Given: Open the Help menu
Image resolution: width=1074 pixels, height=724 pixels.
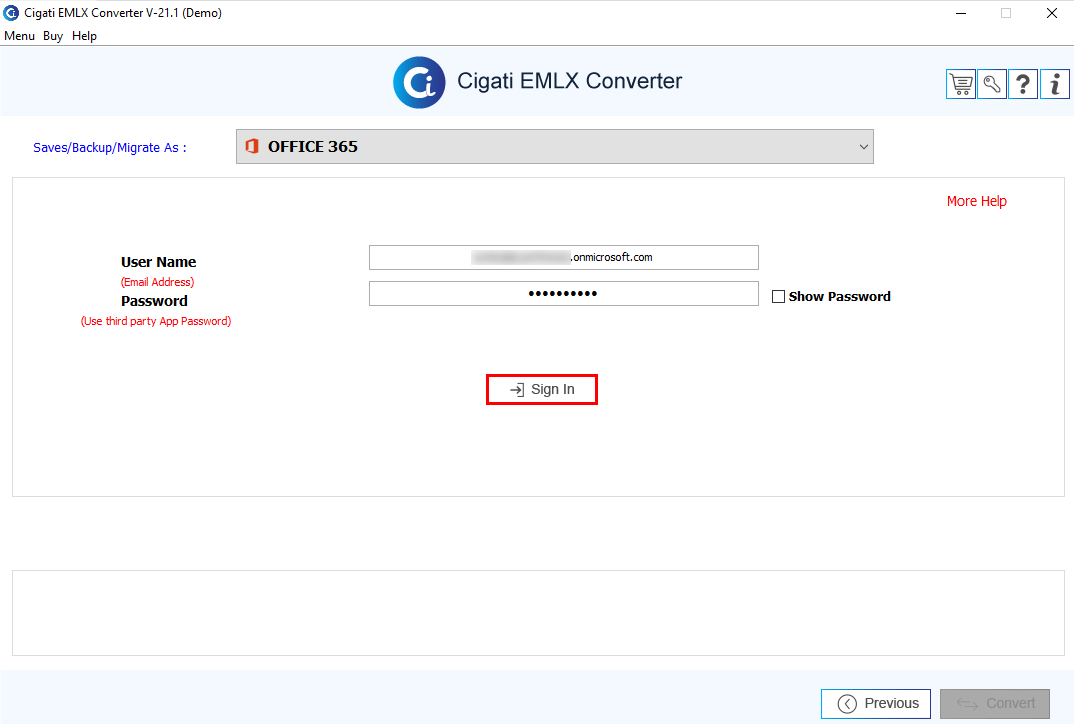Looking at the screenshot, I should pyautogui.click(x=84, y=36).
